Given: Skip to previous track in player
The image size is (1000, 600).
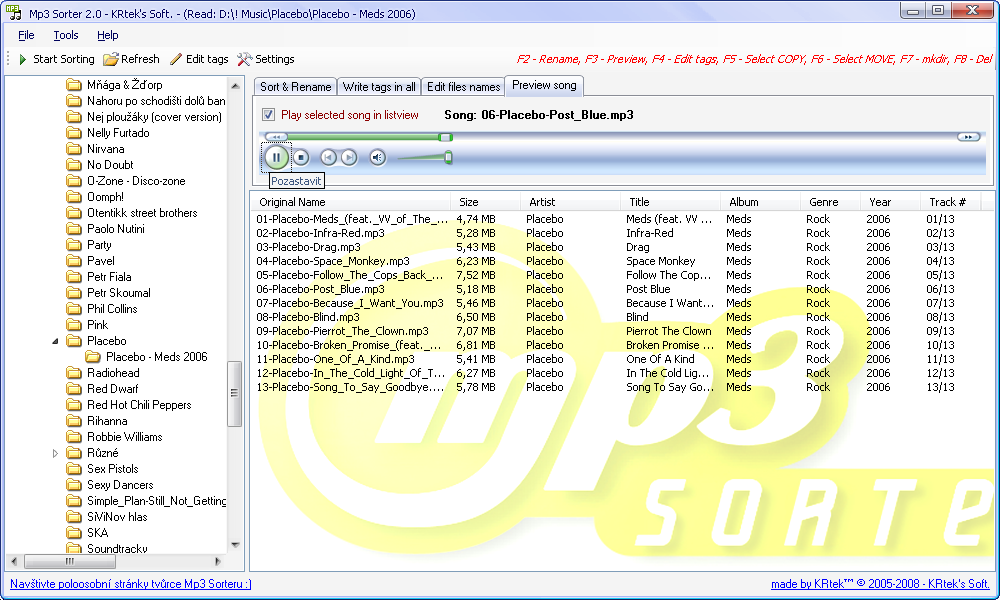Looking at the screenshot, I should point(328,157).
